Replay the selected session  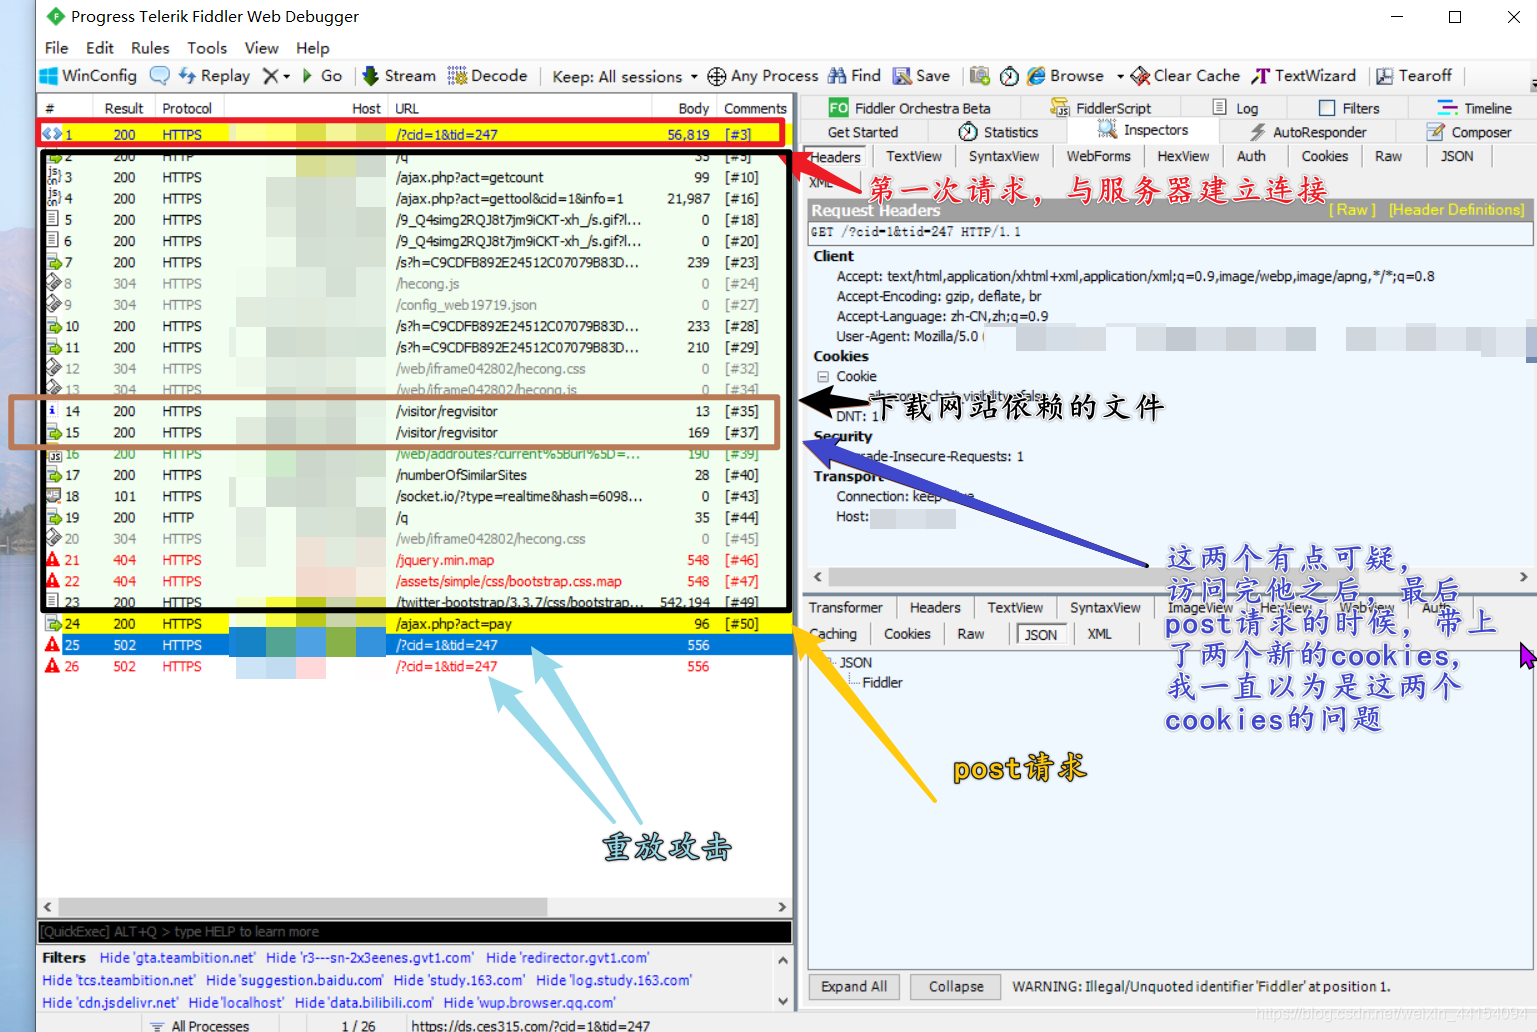[214, 76]
